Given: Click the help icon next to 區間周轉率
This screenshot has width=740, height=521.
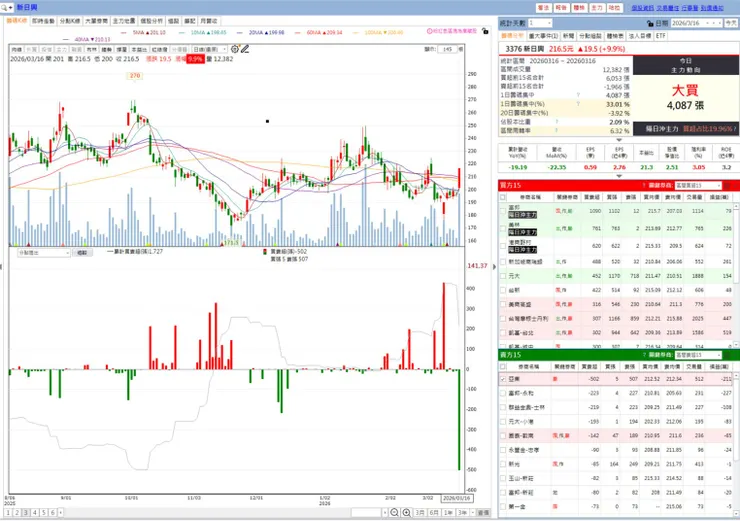Looking at the screenshot, I should coord(556,130).
